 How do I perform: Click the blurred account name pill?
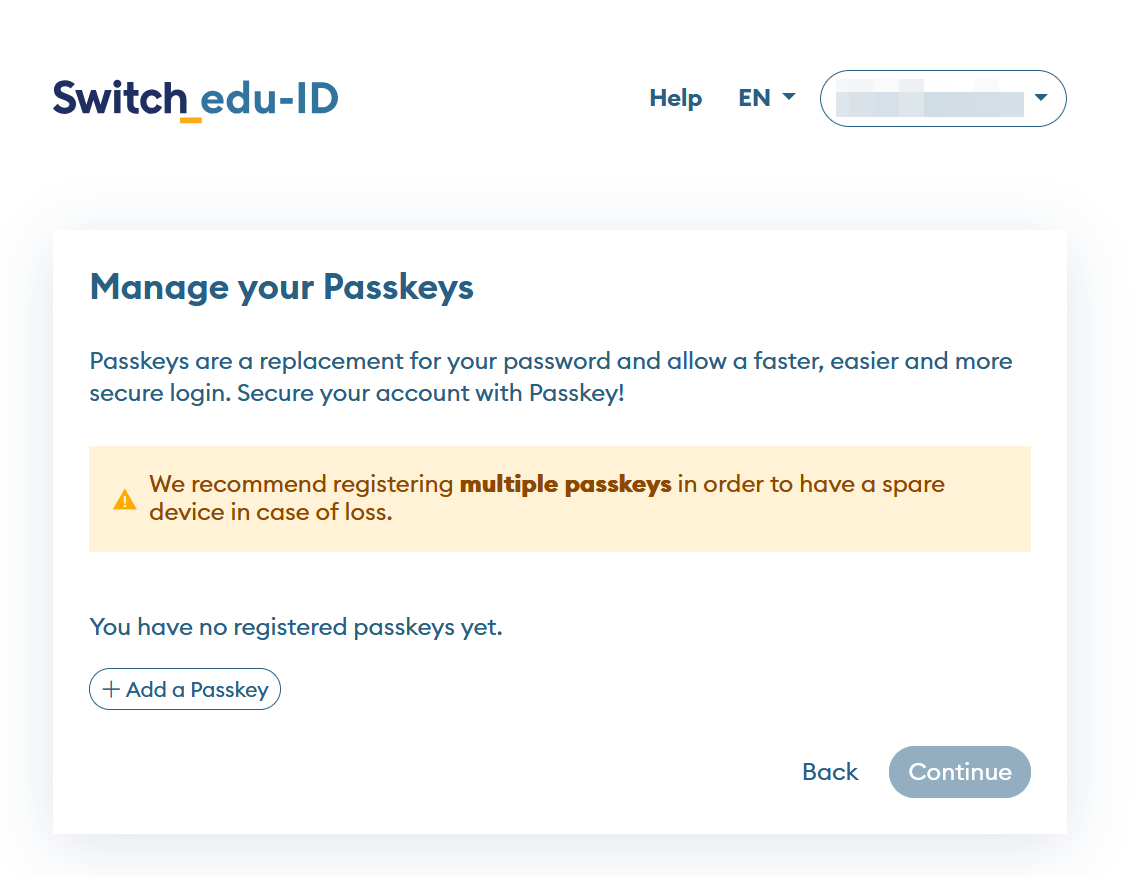tap(930, 99)
